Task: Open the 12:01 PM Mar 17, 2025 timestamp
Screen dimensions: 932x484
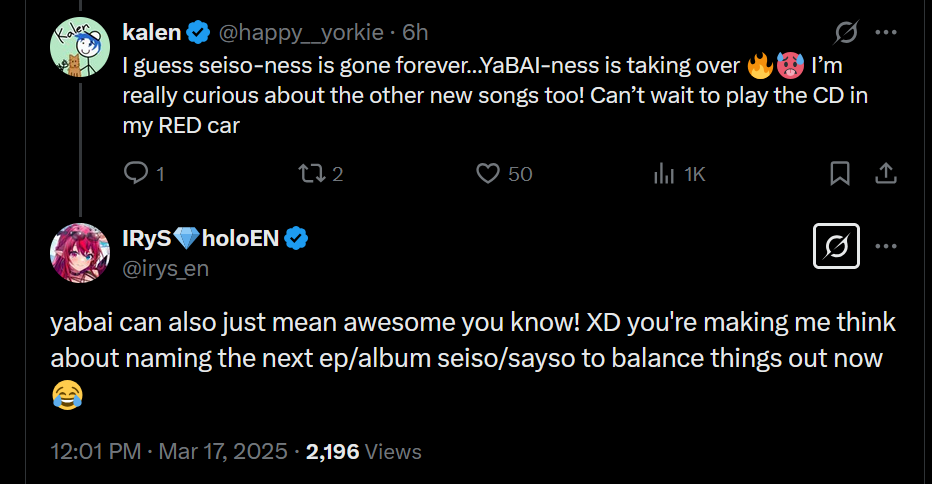Action: pos(168,451)
